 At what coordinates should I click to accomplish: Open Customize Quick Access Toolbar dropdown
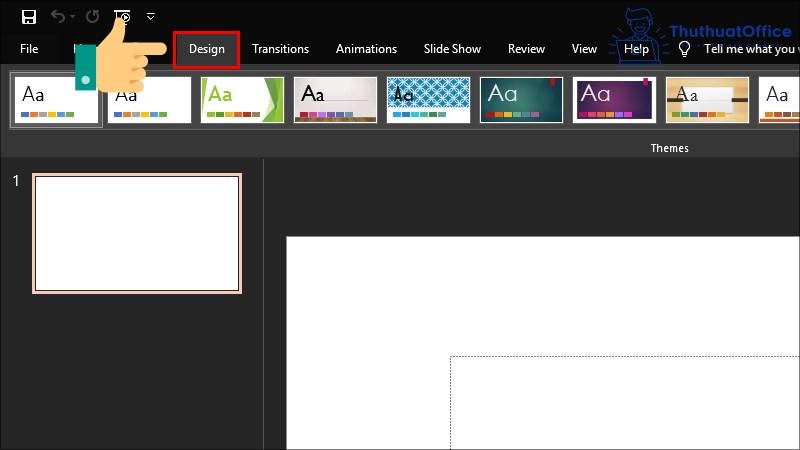151,17
